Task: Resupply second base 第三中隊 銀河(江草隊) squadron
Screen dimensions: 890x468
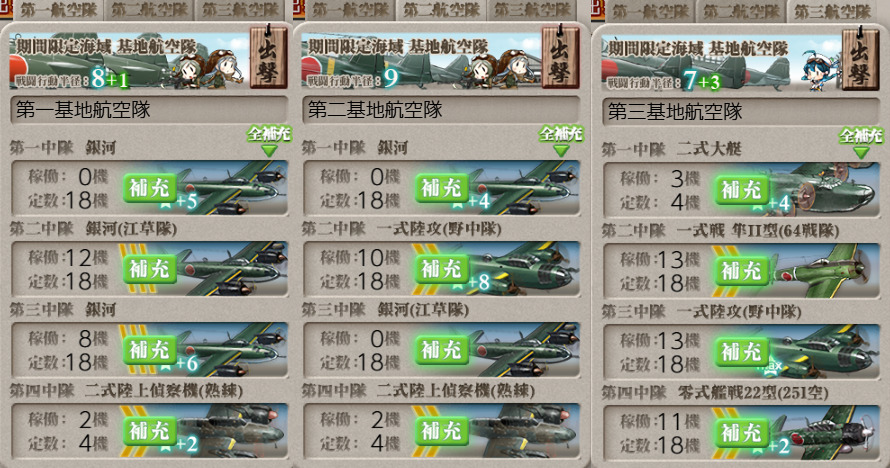Action: coord(442,349)
